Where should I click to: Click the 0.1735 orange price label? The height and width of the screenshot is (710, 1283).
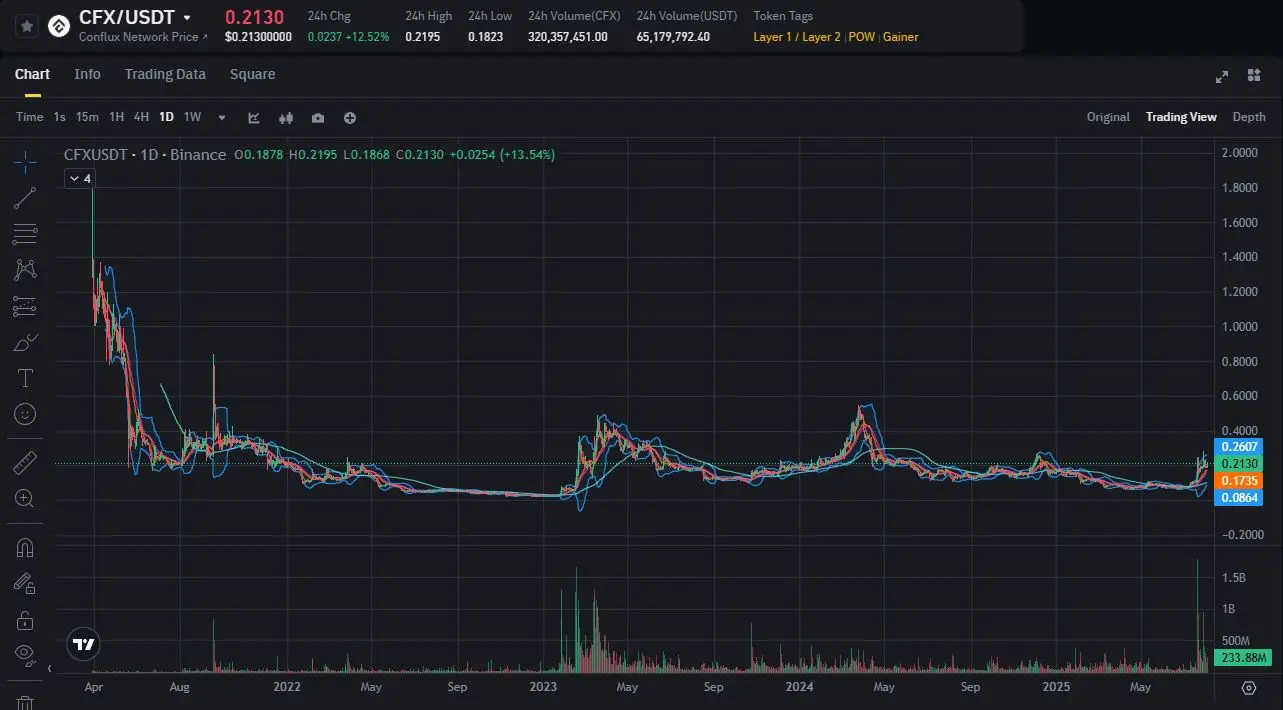pyautogui.click(x=1239, y=481)
